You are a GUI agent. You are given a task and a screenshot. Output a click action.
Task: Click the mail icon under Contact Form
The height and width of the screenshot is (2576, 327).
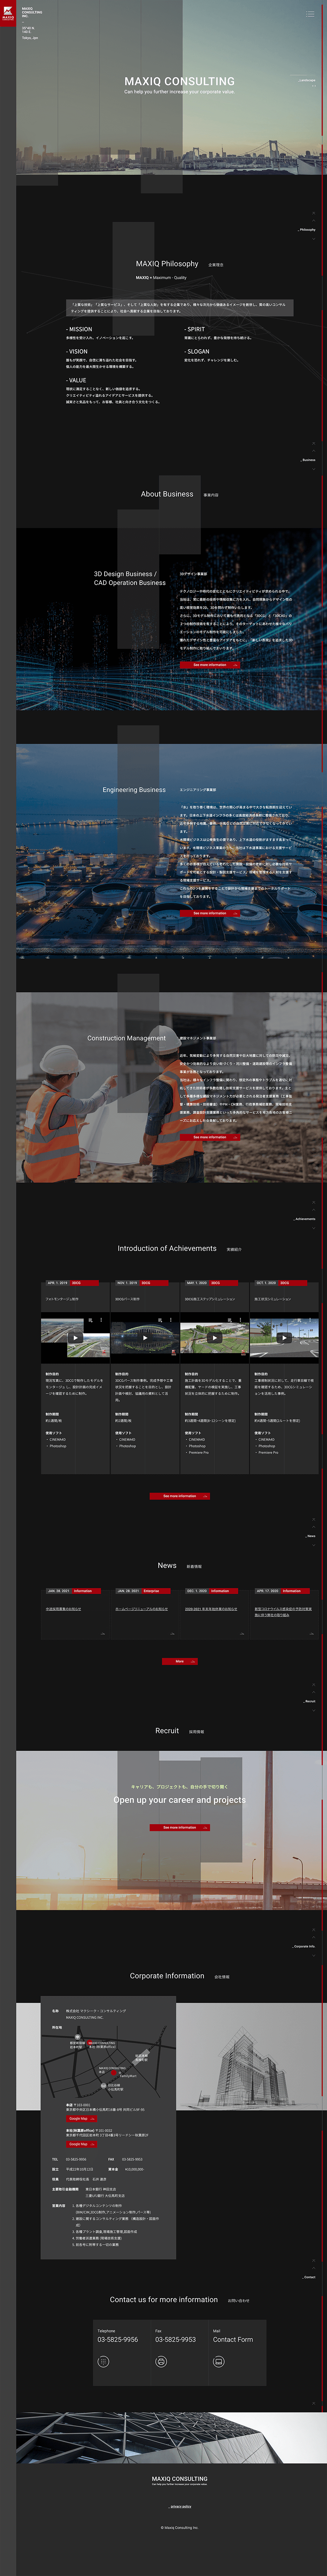tap(219, 2360)
